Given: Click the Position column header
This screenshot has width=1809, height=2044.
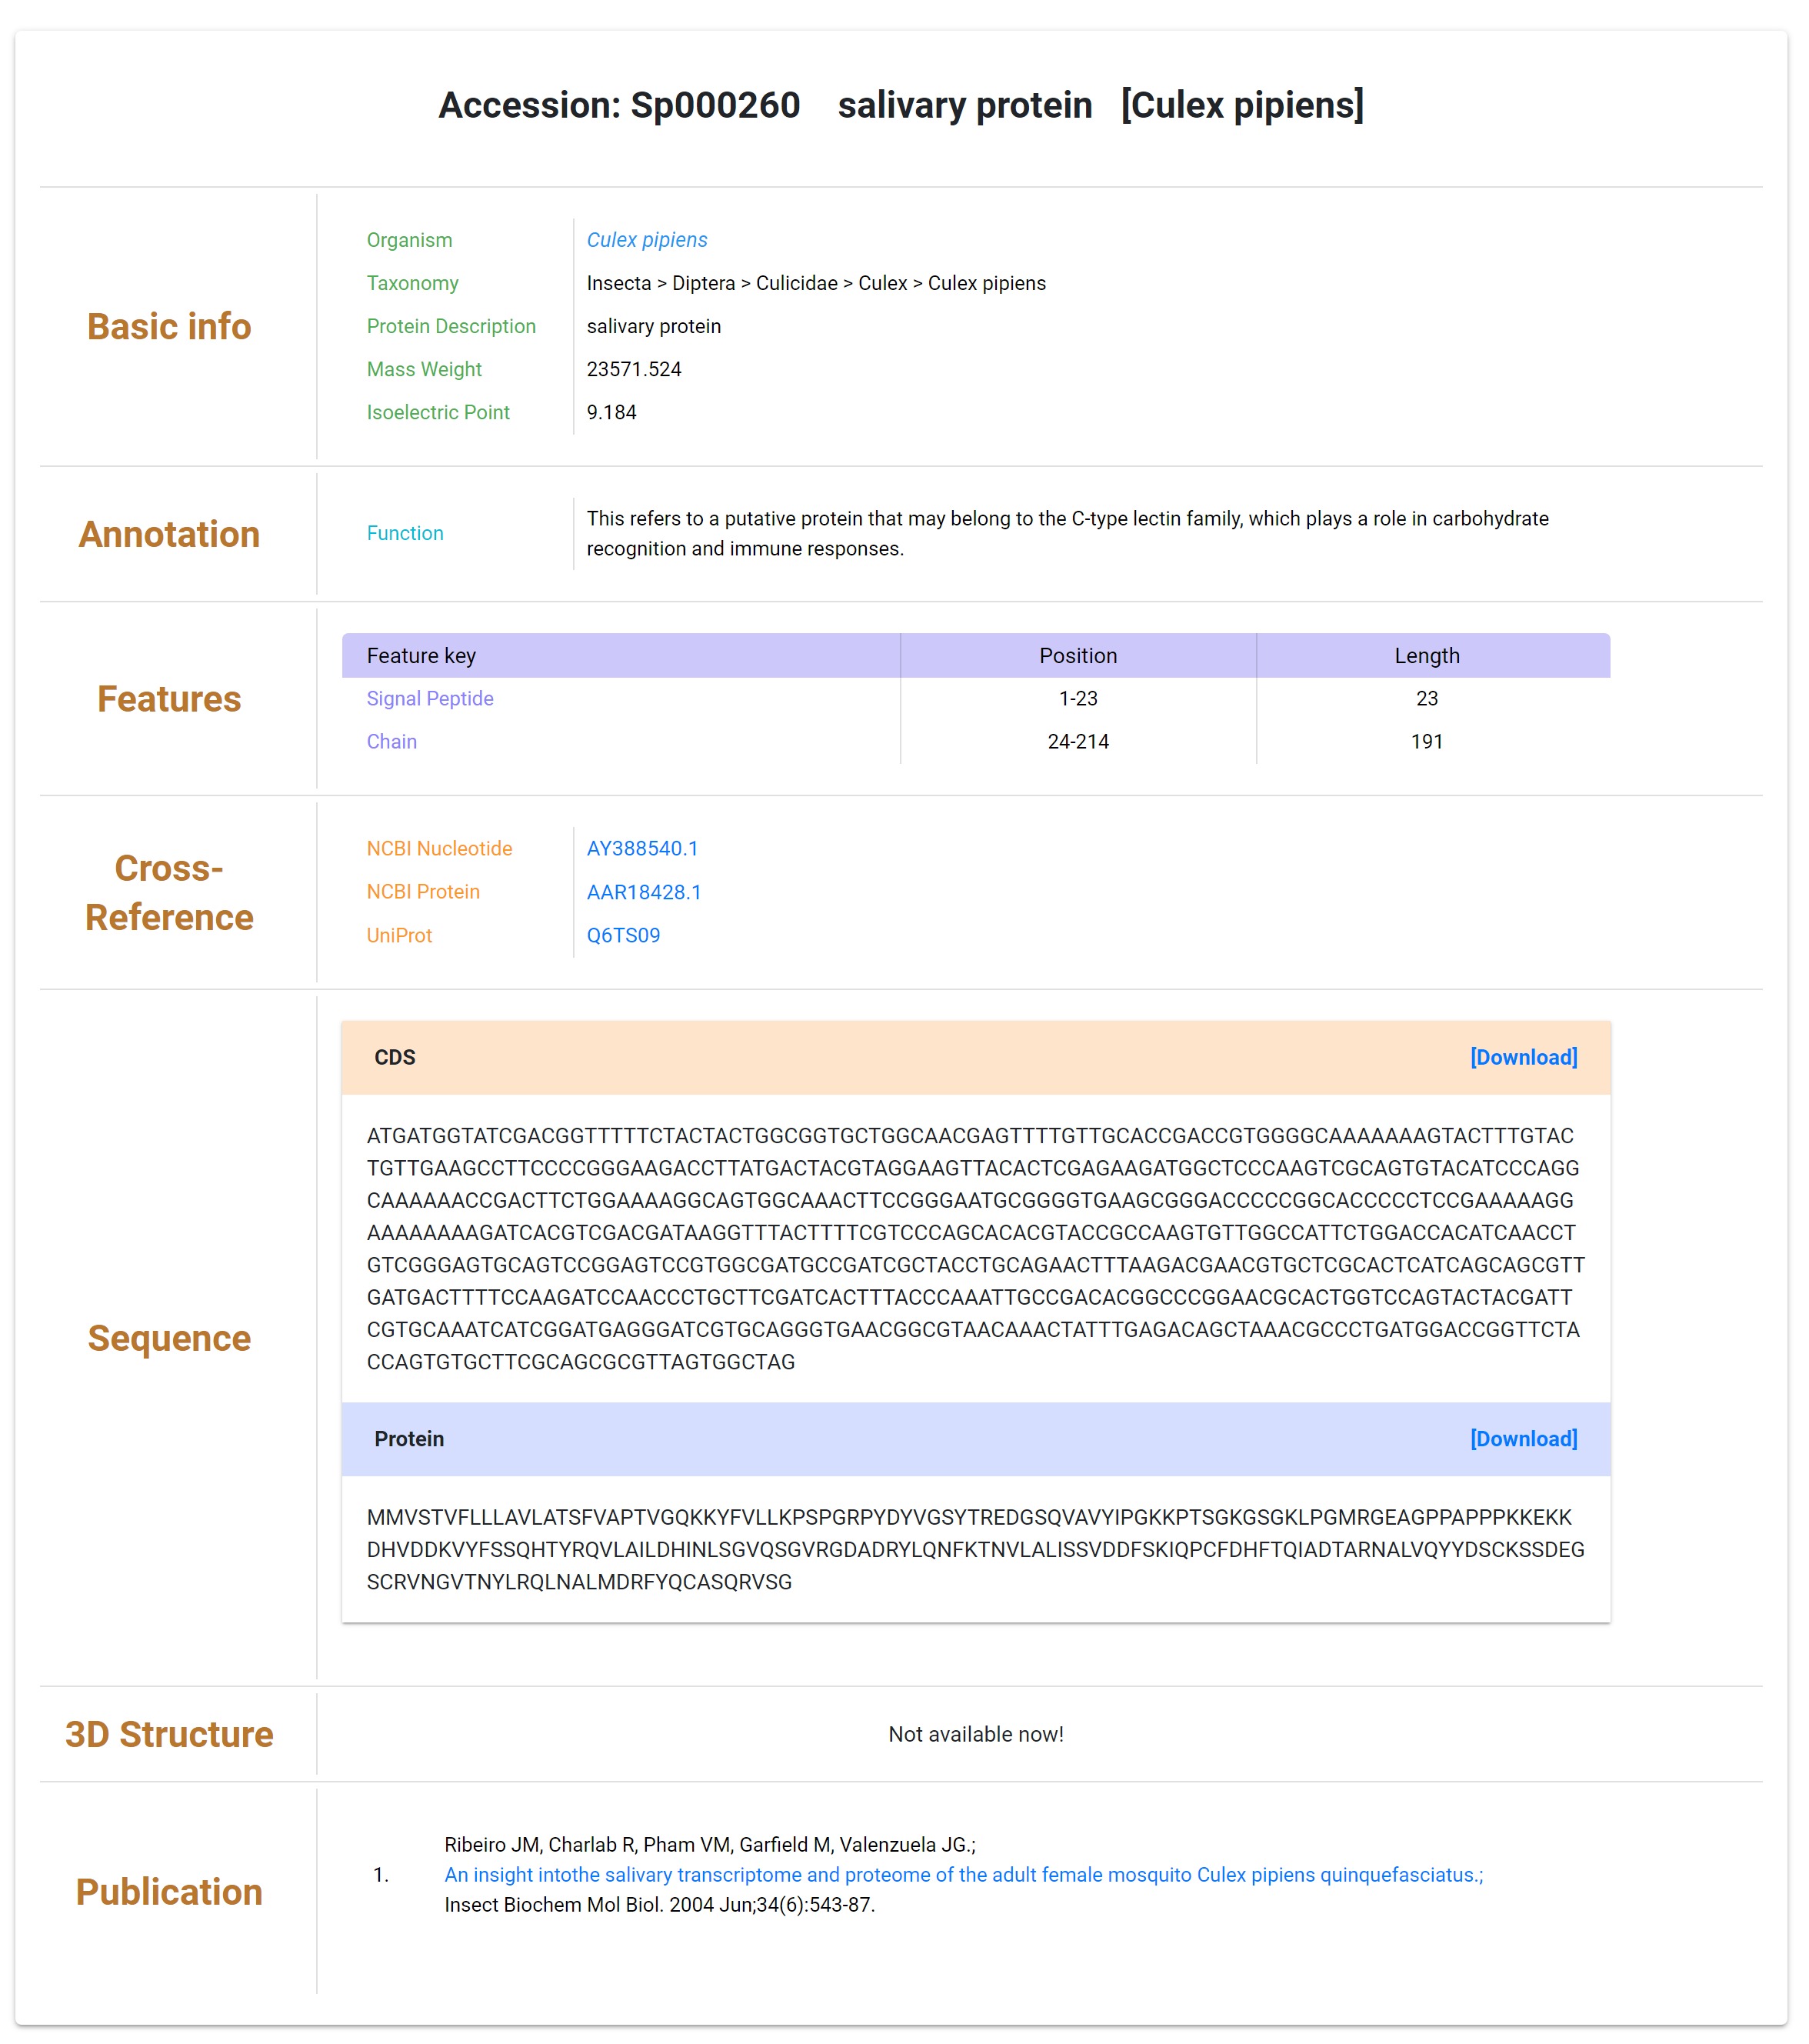Looking at the screenshot, I should tap(1078, 655).
